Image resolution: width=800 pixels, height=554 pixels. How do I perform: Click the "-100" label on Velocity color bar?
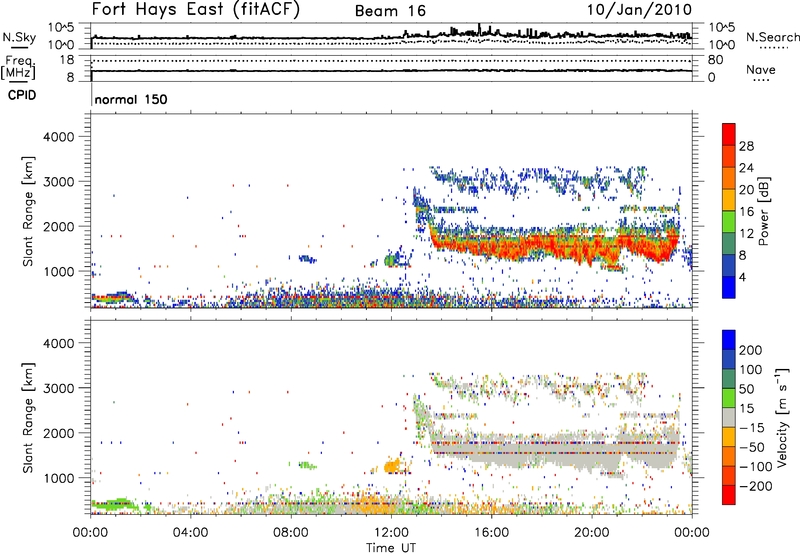point(755,467)
